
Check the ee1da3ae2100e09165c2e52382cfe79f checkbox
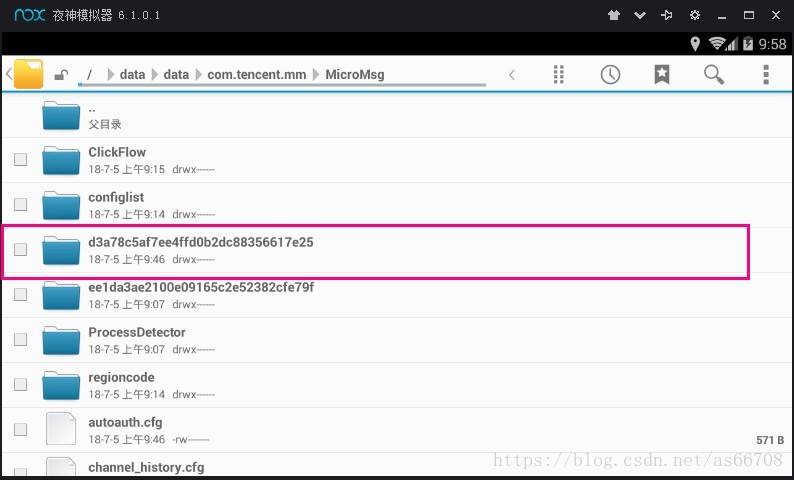[x=20, y=294]
